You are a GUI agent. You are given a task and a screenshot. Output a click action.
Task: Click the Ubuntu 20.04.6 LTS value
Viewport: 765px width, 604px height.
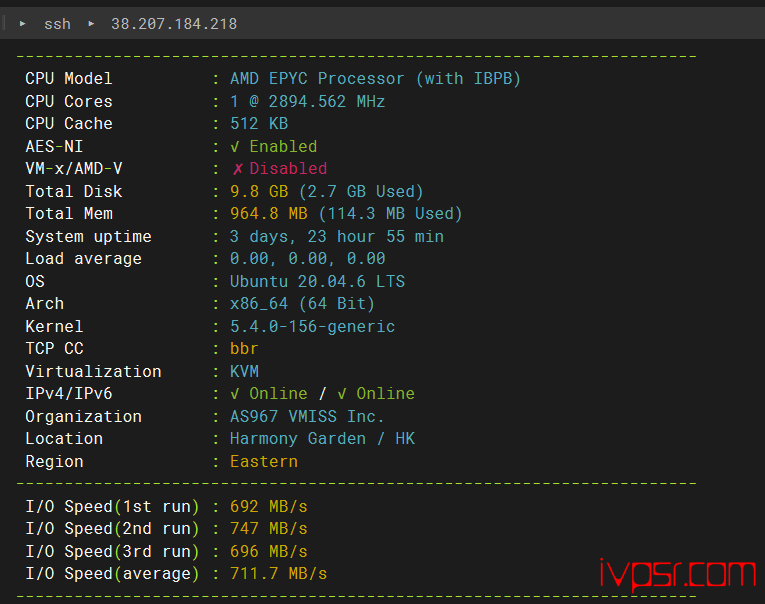[x=317, y=282]
